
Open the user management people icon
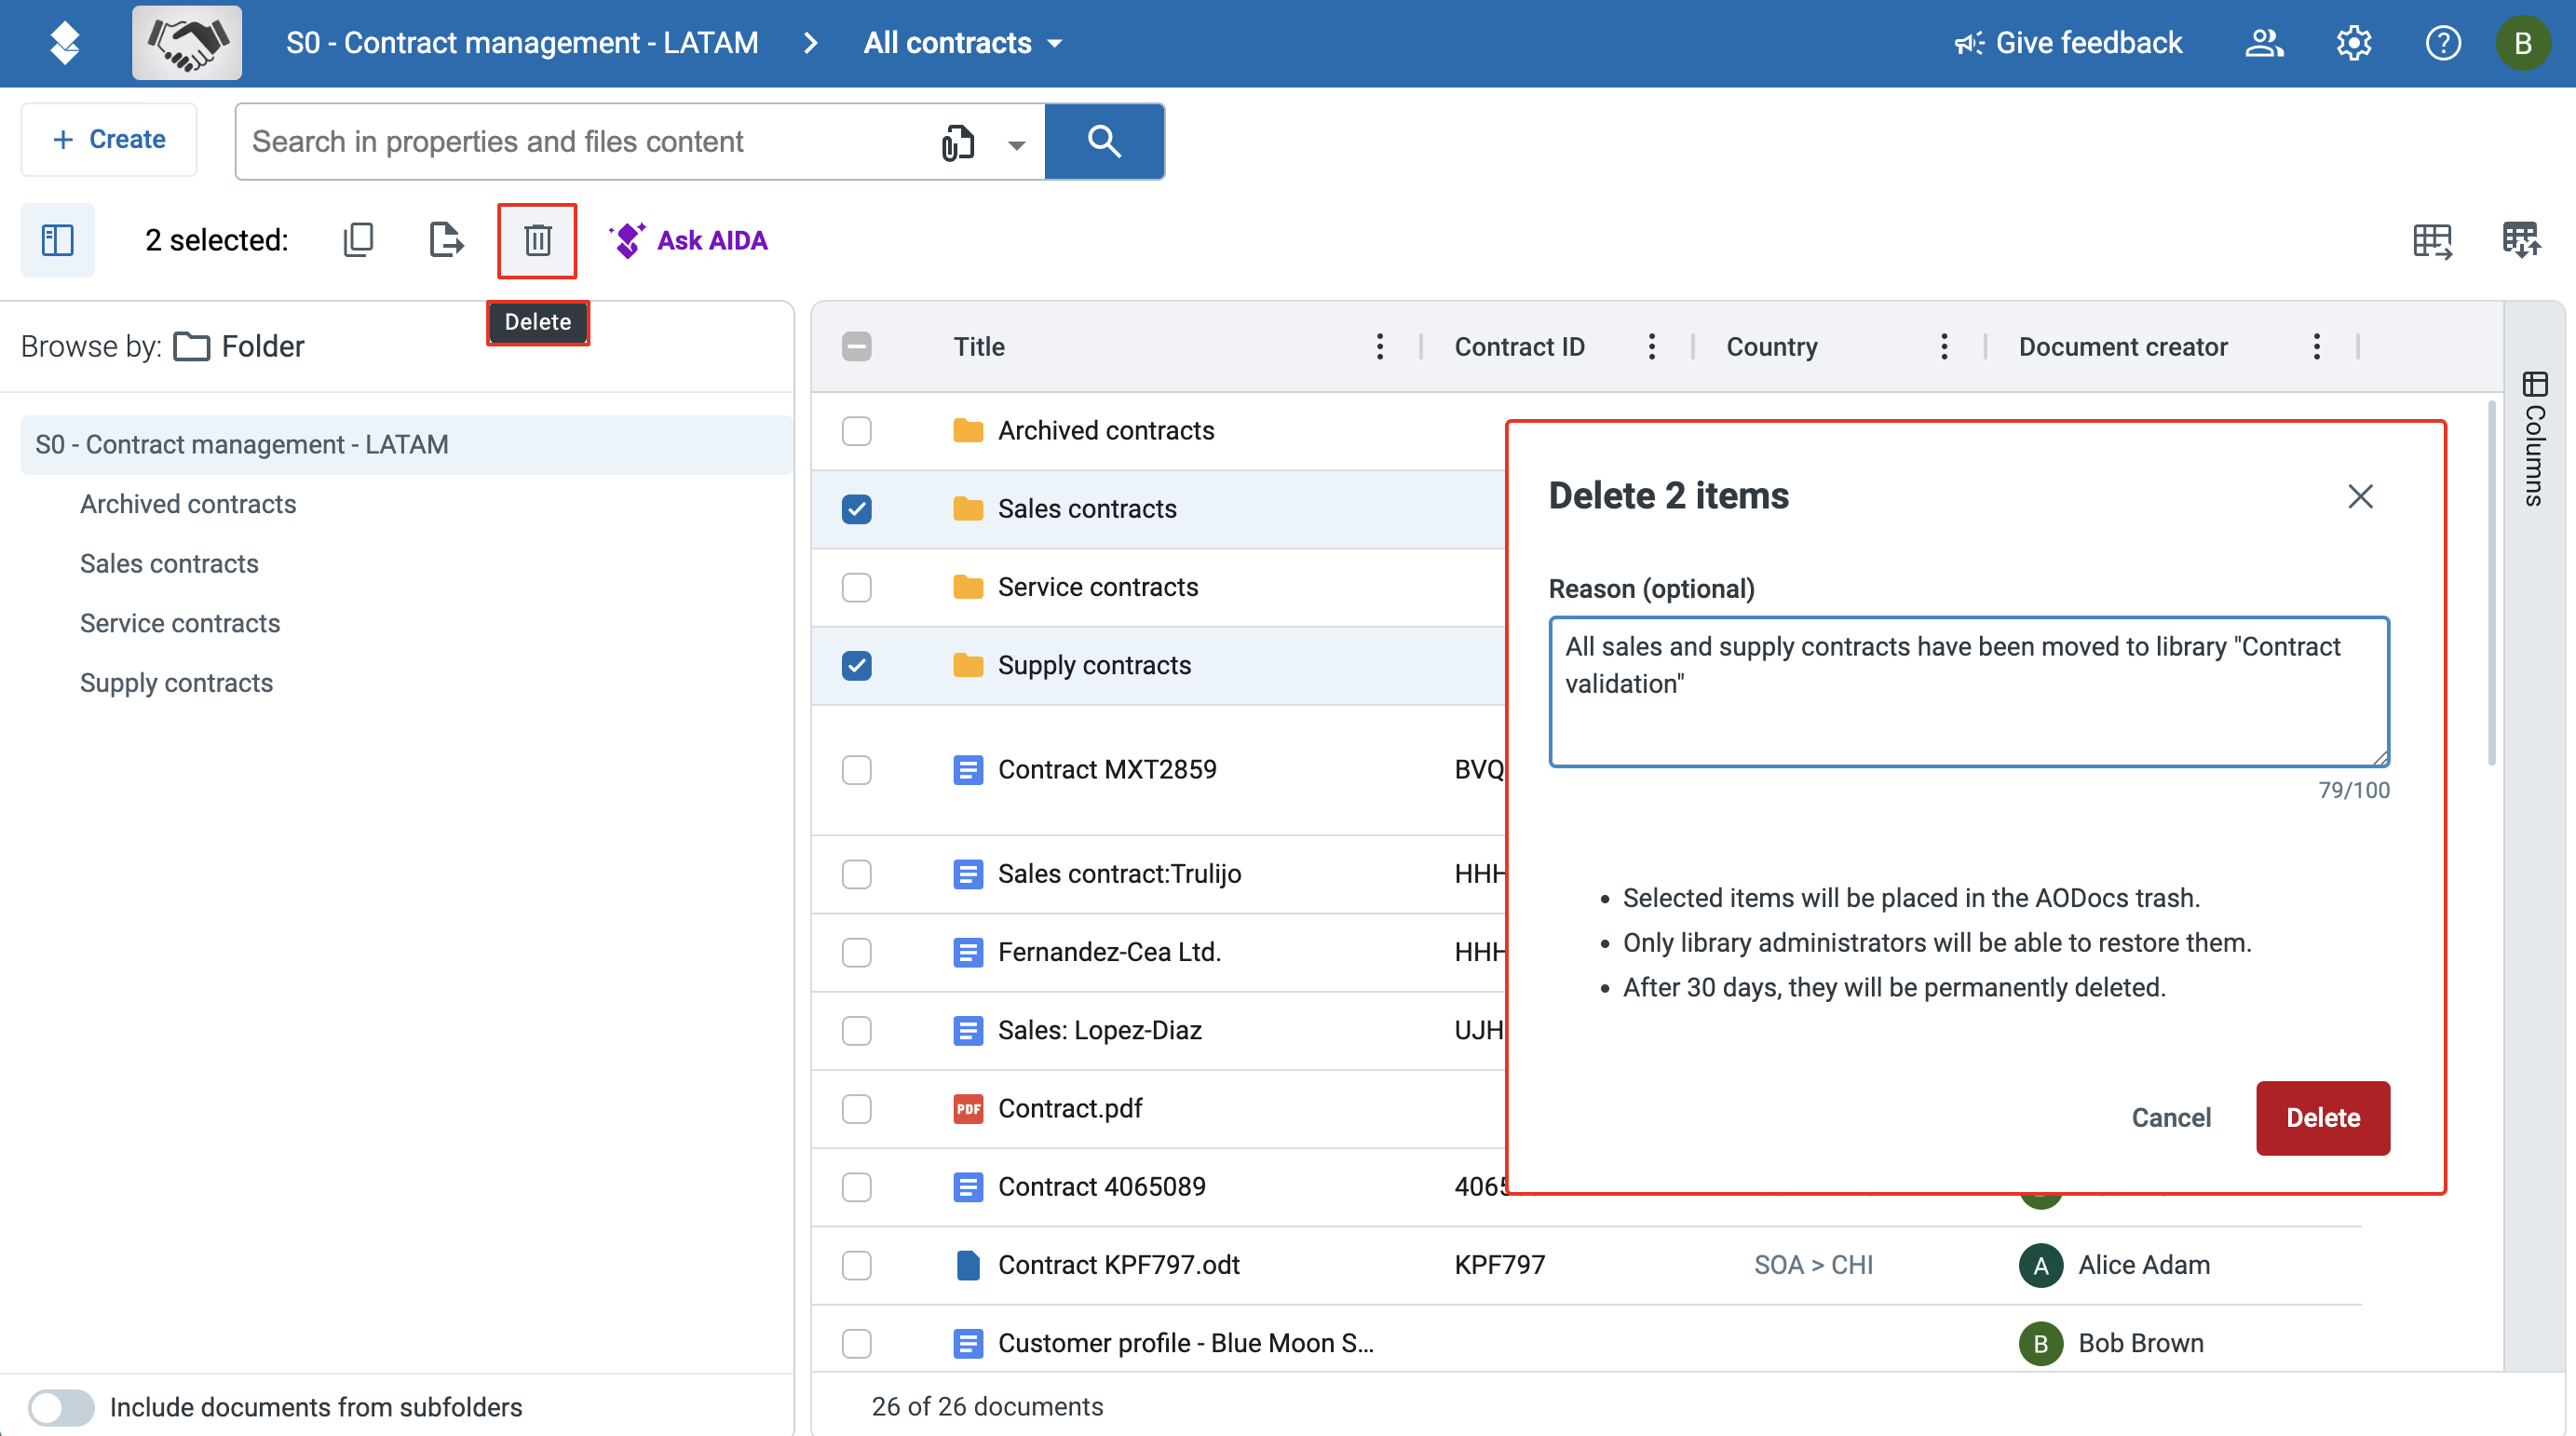coord(2264,43)
